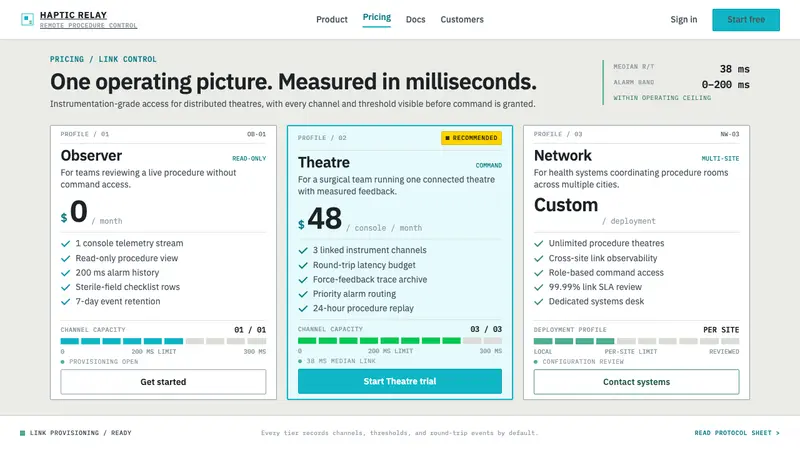Click checkmark beside Read-only procedure view
The width and height of the screenshot is (800, 450).
[x=65, y=259]
